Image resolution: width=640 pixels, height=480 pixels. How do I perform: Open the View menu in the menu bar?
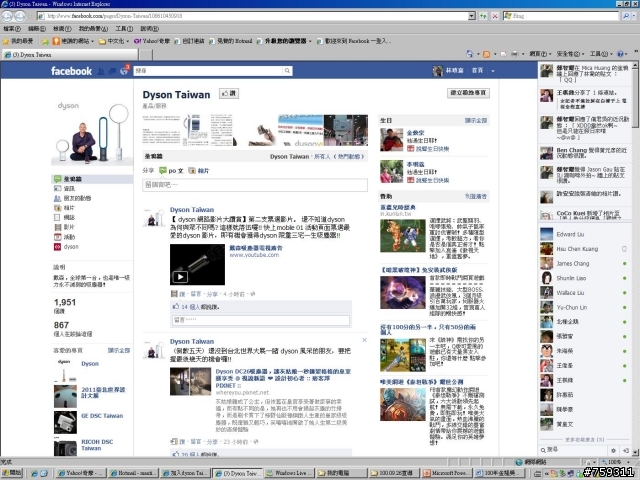point(62,29)
